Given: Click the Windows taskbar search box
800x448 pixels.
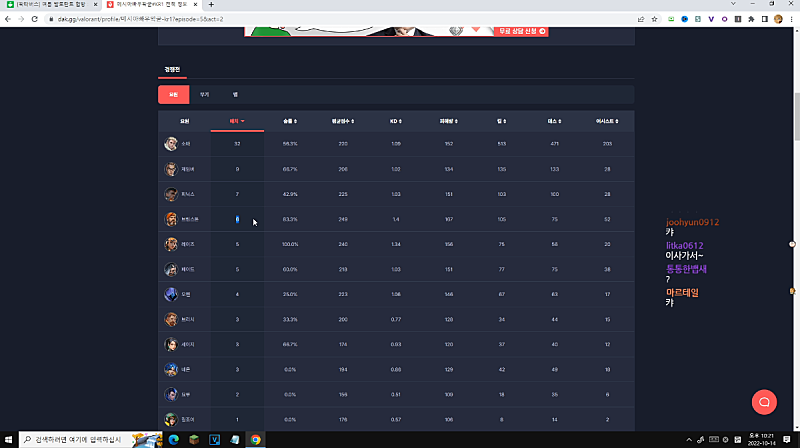Looking at the screenshot, I should [91, 439].
